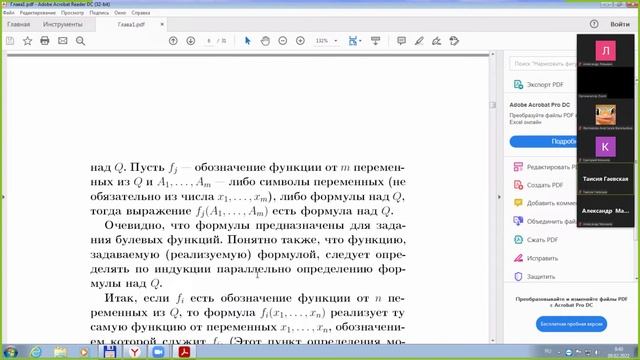Zoom in with the plus icon
This screenshot has height=360, width=640.
click(x=300, y=41)
